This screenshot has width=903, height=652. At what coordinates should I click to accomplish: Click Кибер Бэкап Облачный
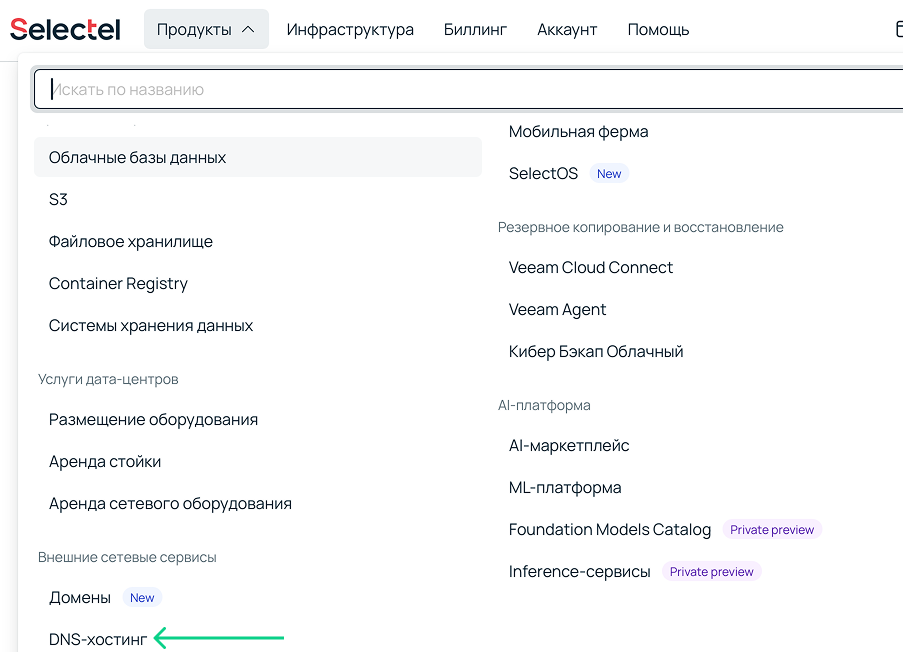point(596,351)
